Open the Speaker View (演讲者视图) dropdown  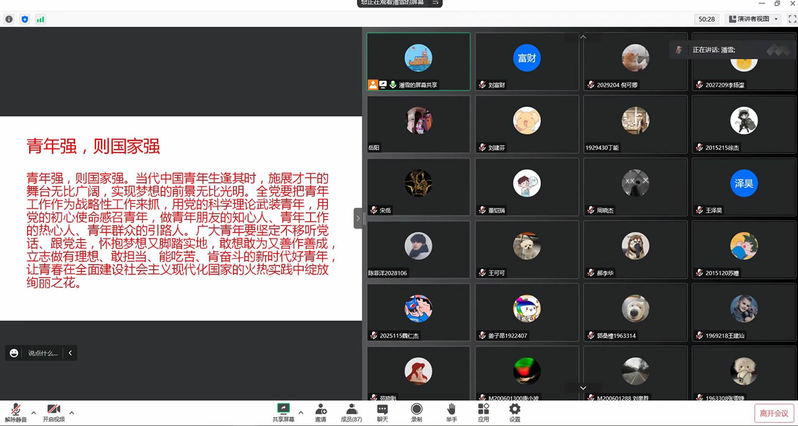coord(757,18)
